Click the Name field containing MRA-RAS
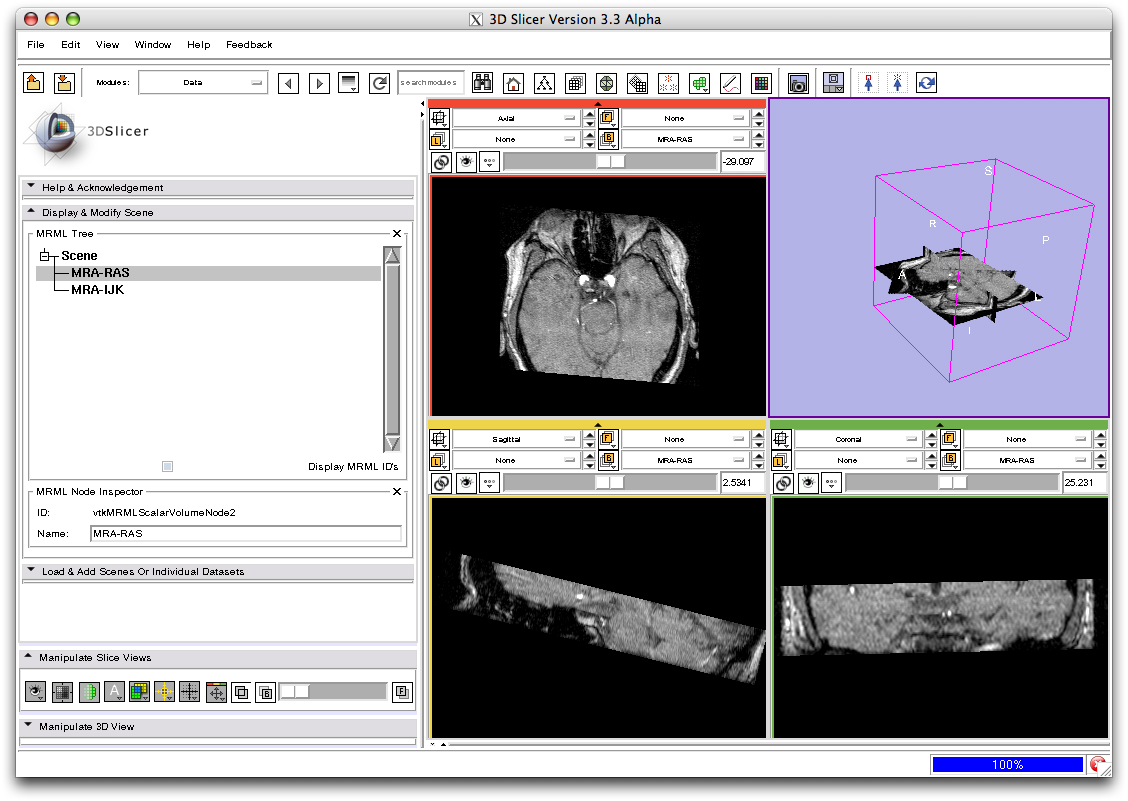The width and height of the screenshot is (1128, 801). (245, 534)
